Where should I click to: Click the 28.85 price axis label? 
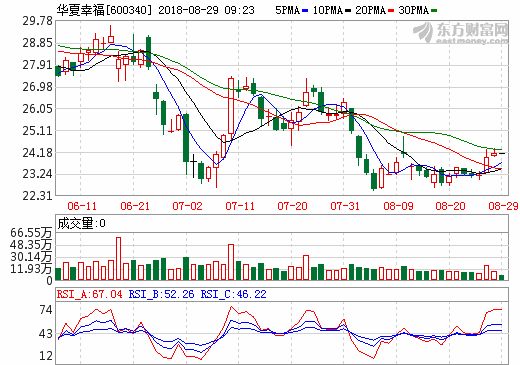coord(38,43)
